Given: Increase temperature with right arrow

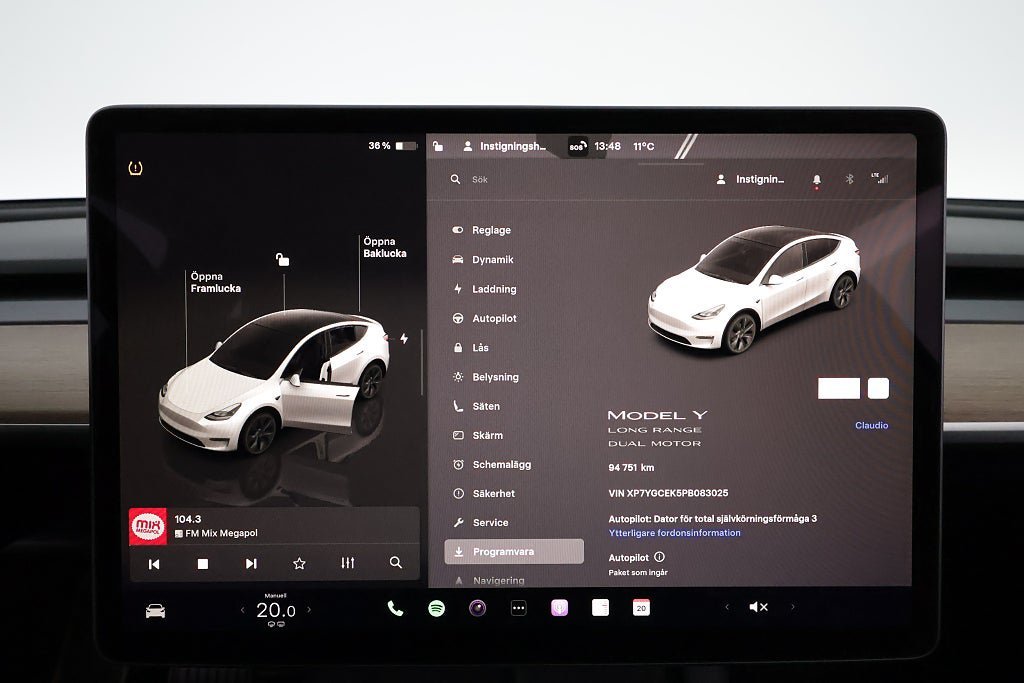Looking at the screenshot, I should [x=309, y=610].
